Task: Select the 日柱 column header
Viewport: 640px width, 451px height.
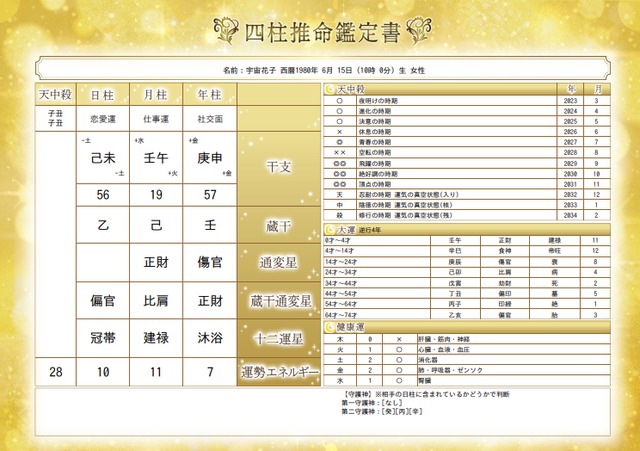Action: 103,95
